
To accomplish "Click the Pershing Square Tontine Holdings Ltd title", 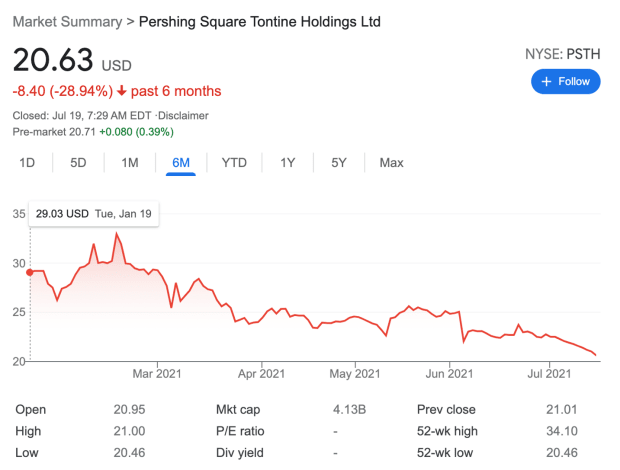I will [260, 22].
